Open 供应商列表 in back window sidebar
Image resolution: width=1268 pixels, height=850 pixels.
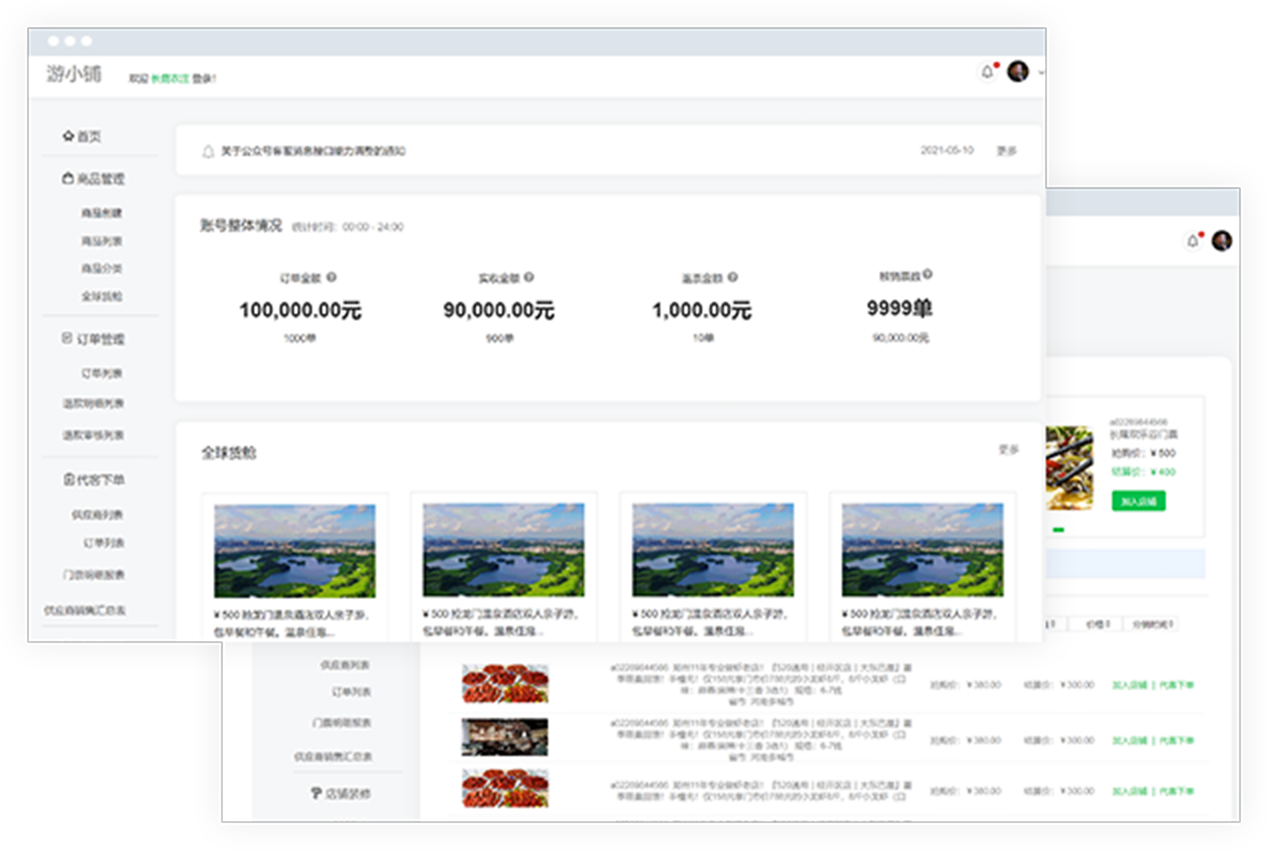point(346,664)
